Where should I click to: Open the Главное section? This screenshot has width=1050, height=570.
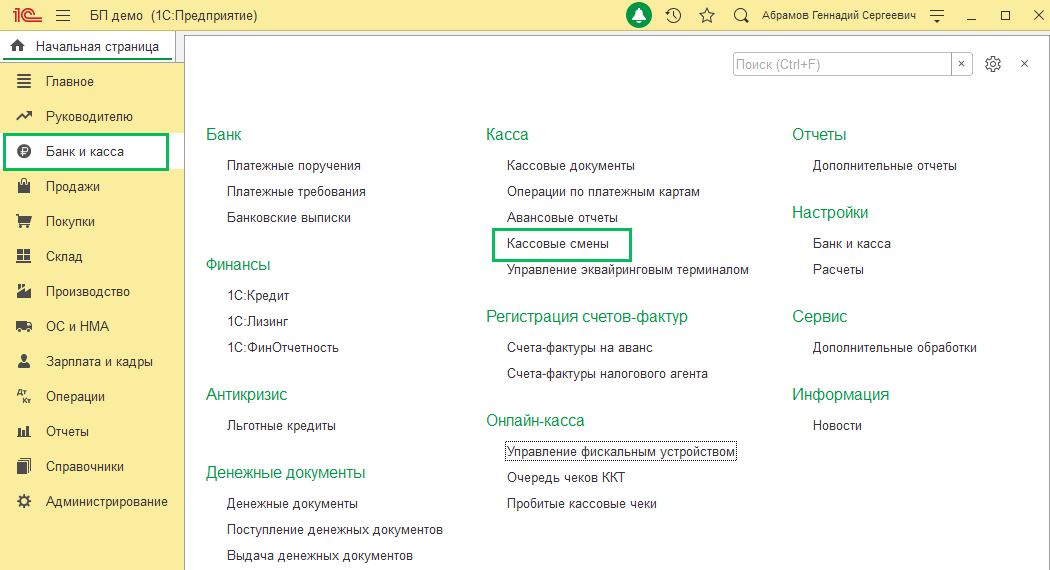point(70,82)
